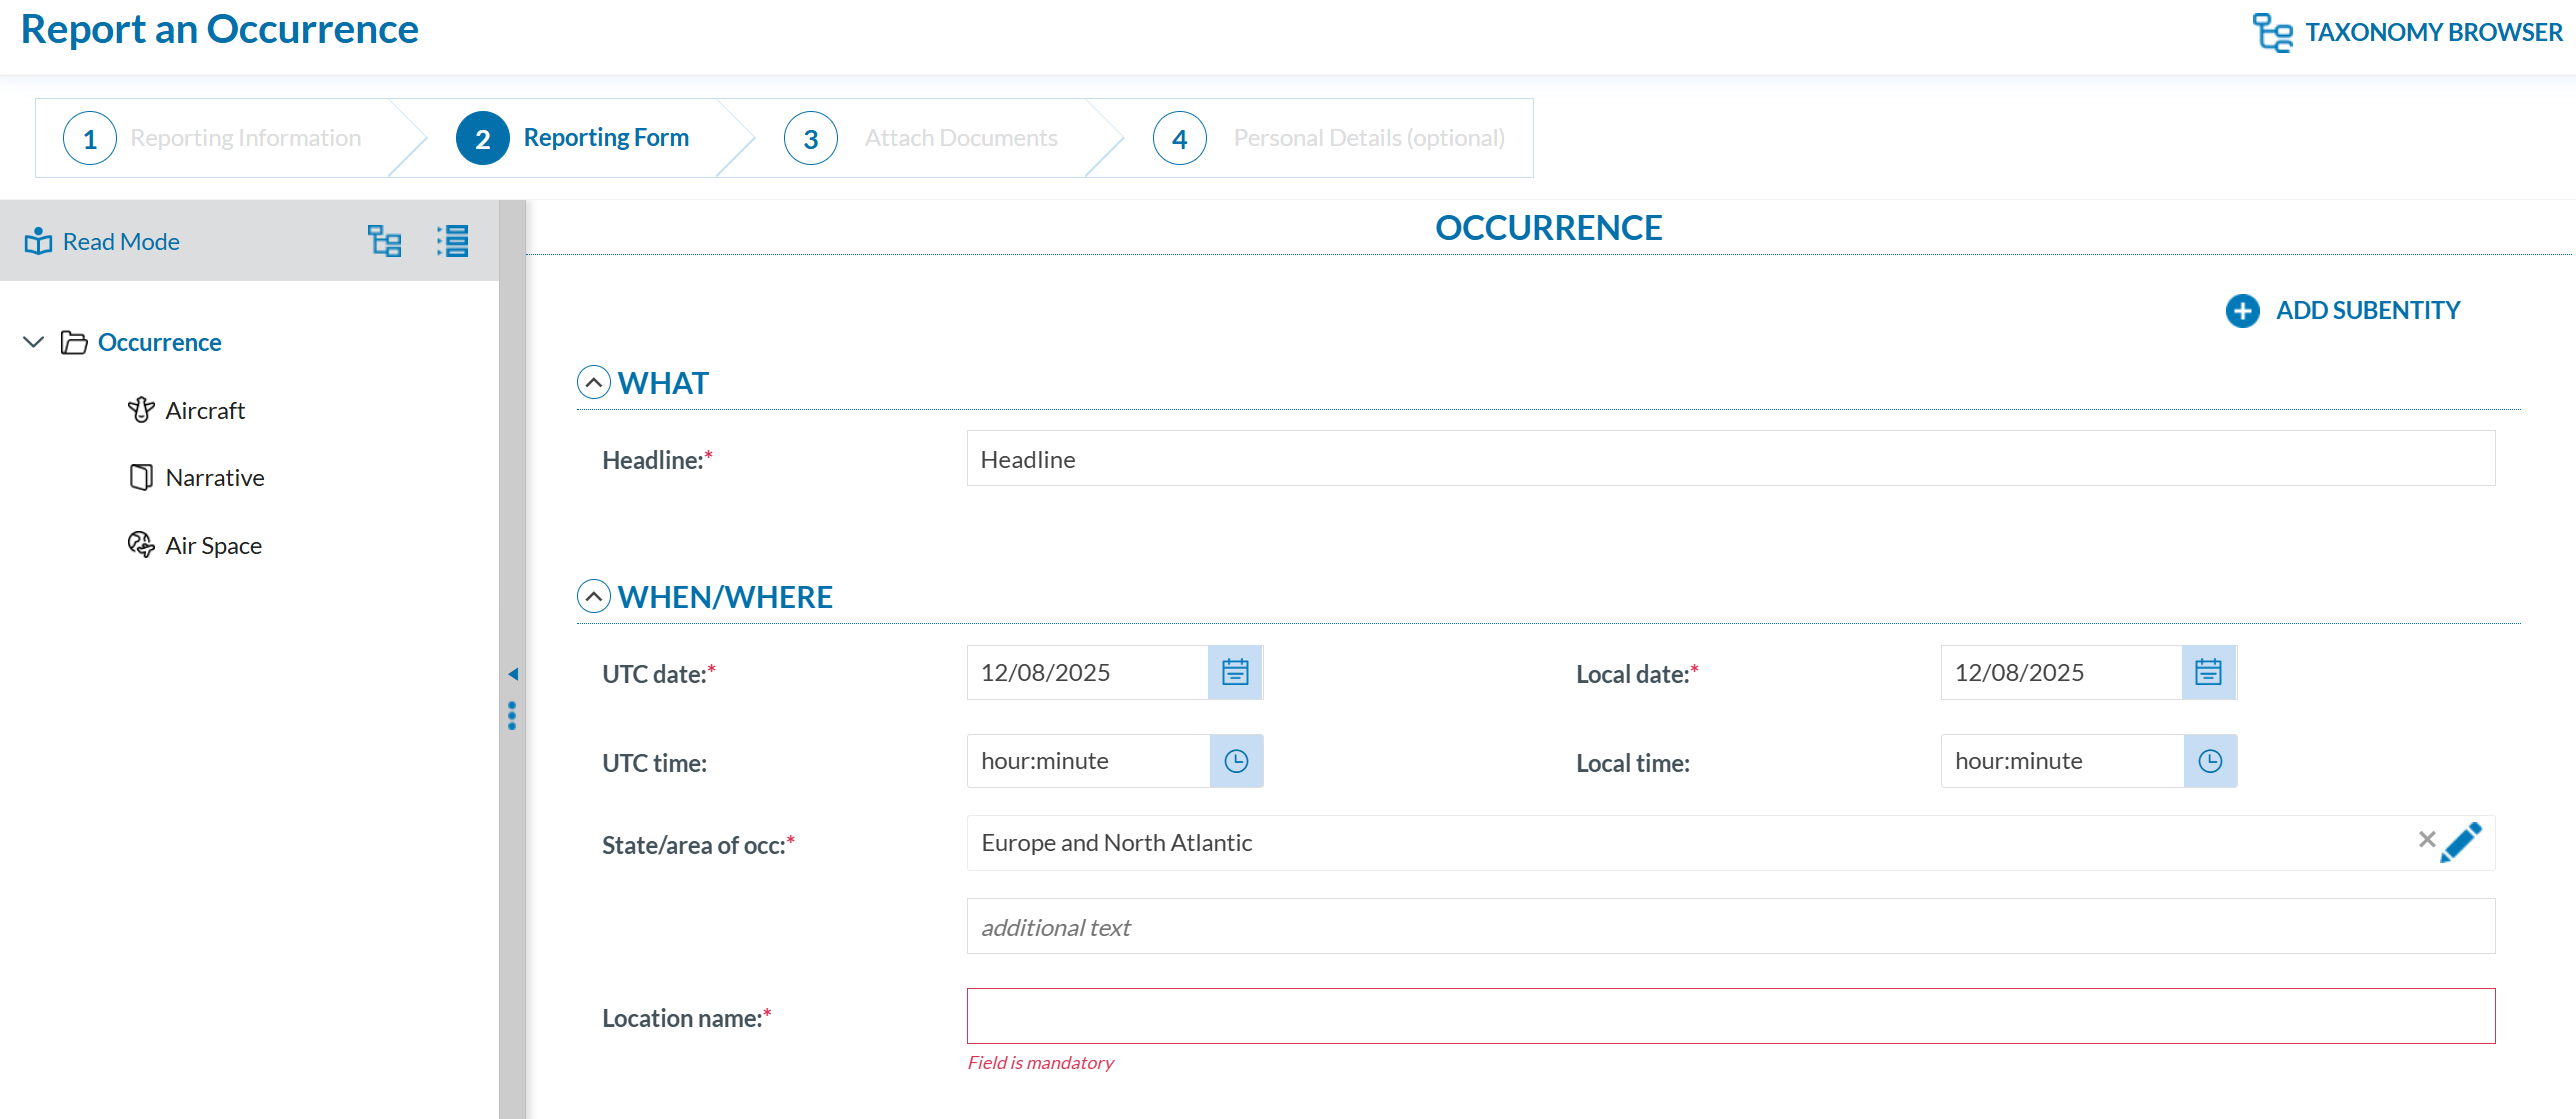Open the Local time clock picker
The height and width of the screenshot is (1119, 2576).
tap(2210, 761)
